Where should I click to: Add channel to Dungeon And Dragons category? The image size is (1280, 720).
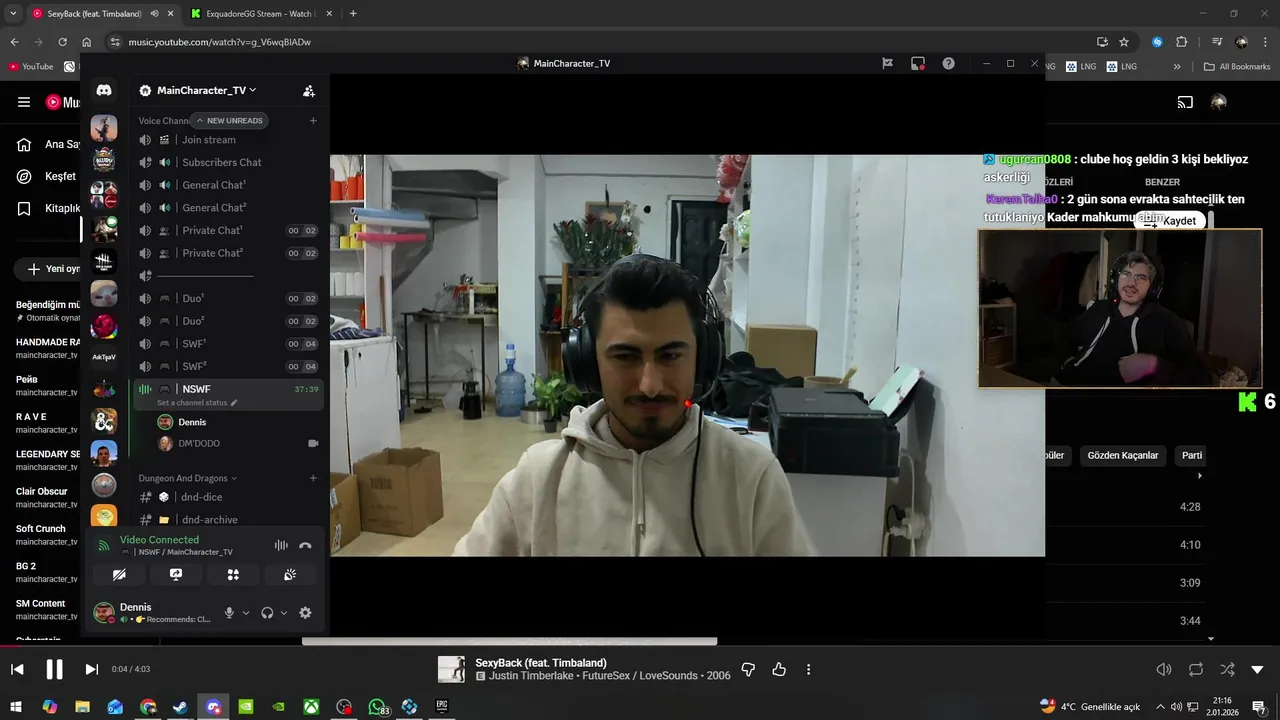(313, 478)
